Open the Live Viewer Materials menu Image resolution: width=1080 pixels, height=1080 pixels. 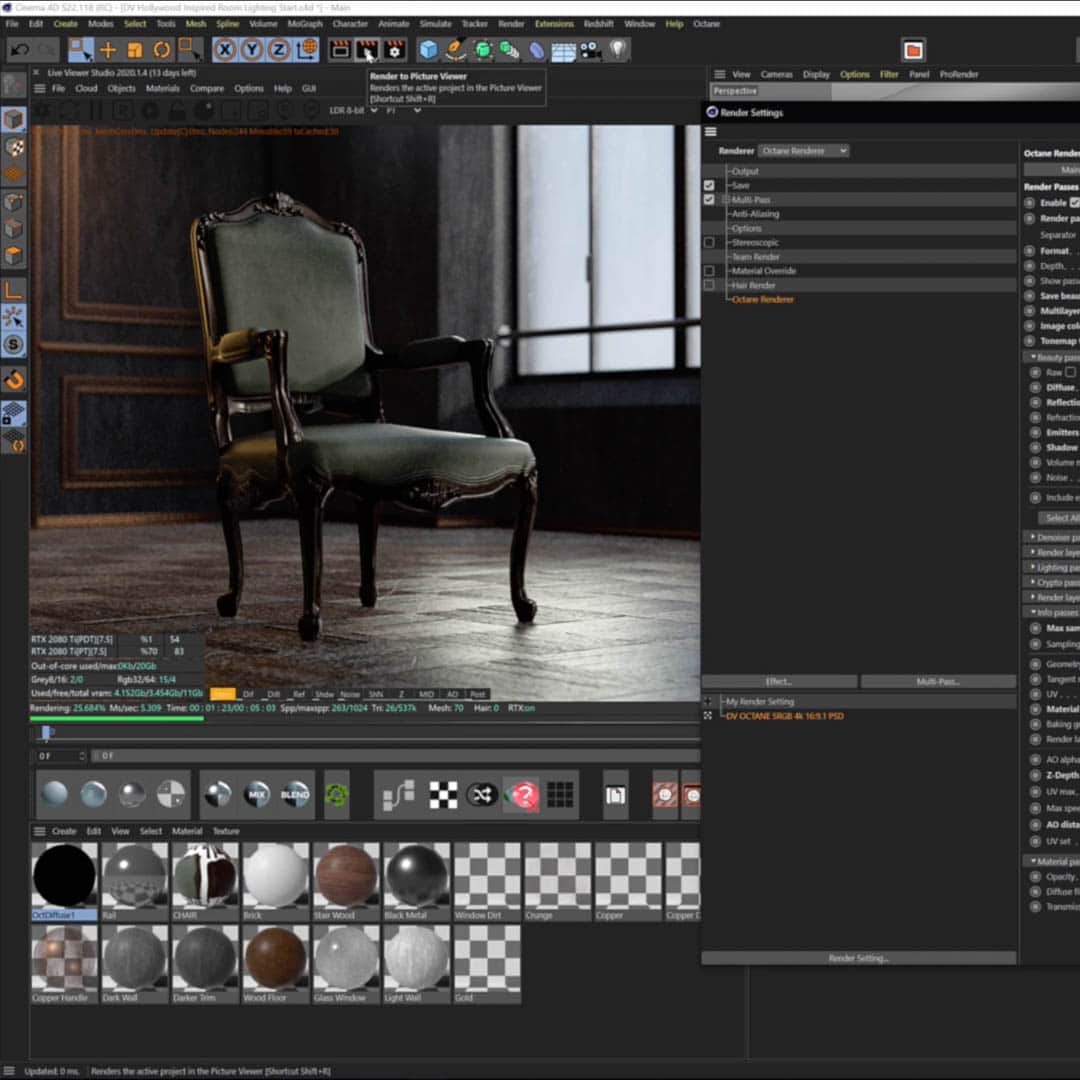tap(163, 88)
